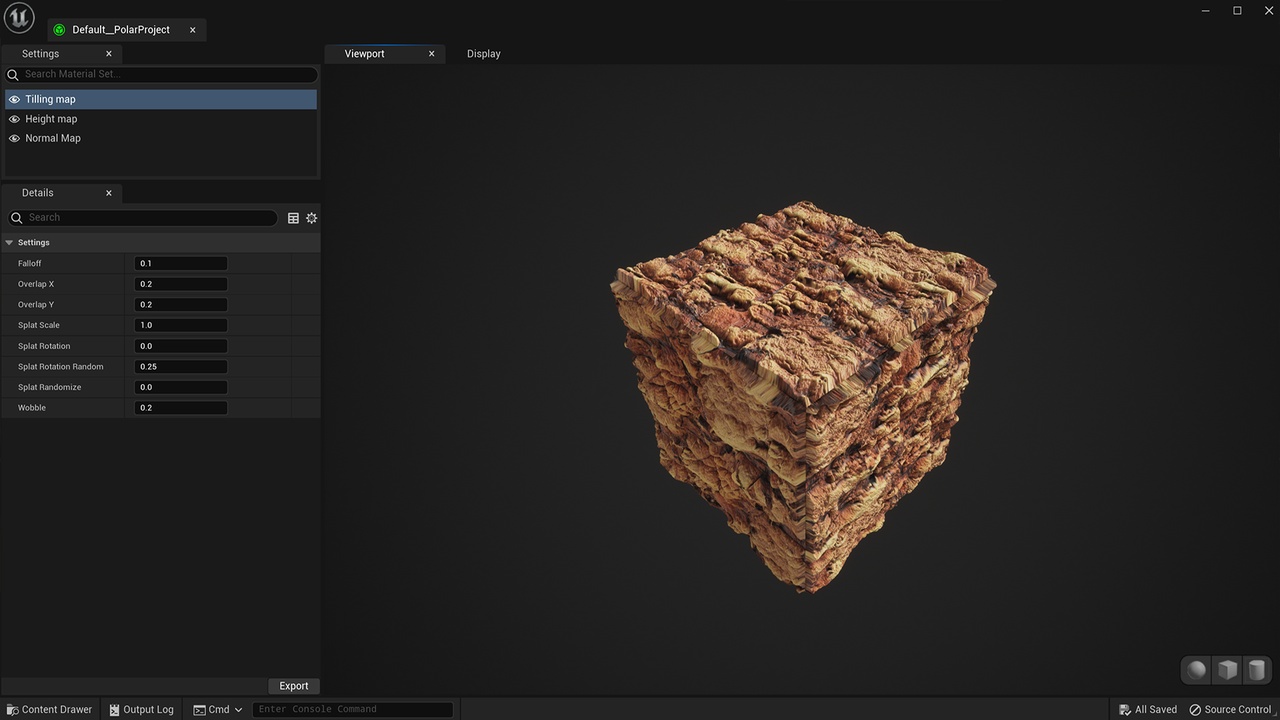
Task: Click the Default__PolarProject asset icon
Action: (x=59, y=30)
